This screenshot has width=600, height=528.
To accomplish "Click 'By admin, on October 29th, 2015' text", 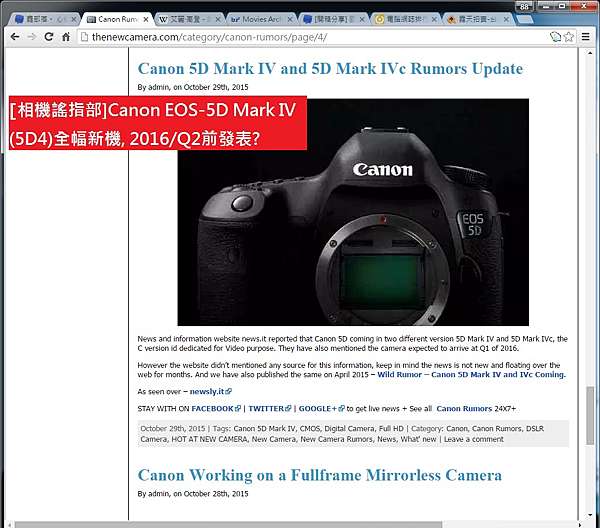I will pyautogui.click(x=193, y=87).
